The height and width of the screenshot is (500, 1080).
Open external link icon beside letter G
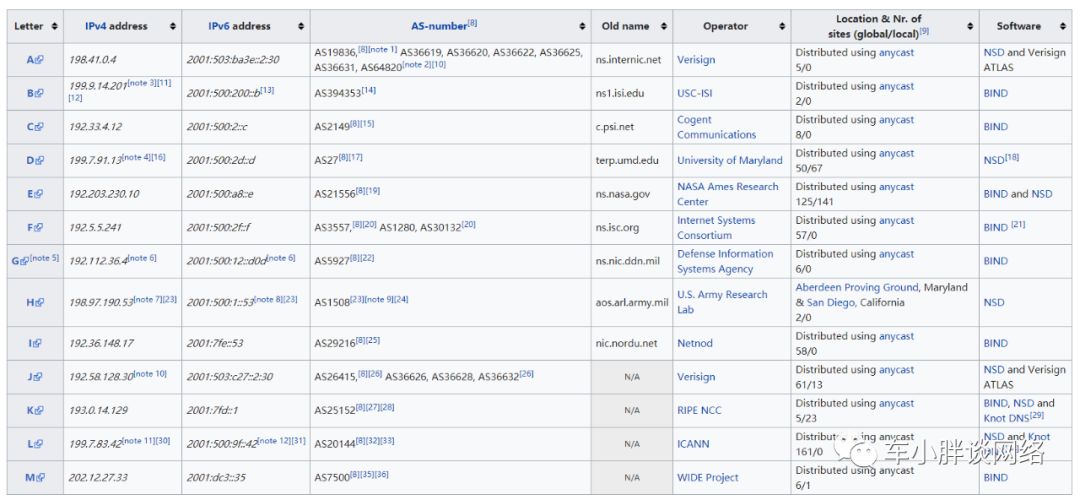coord(25,262)
